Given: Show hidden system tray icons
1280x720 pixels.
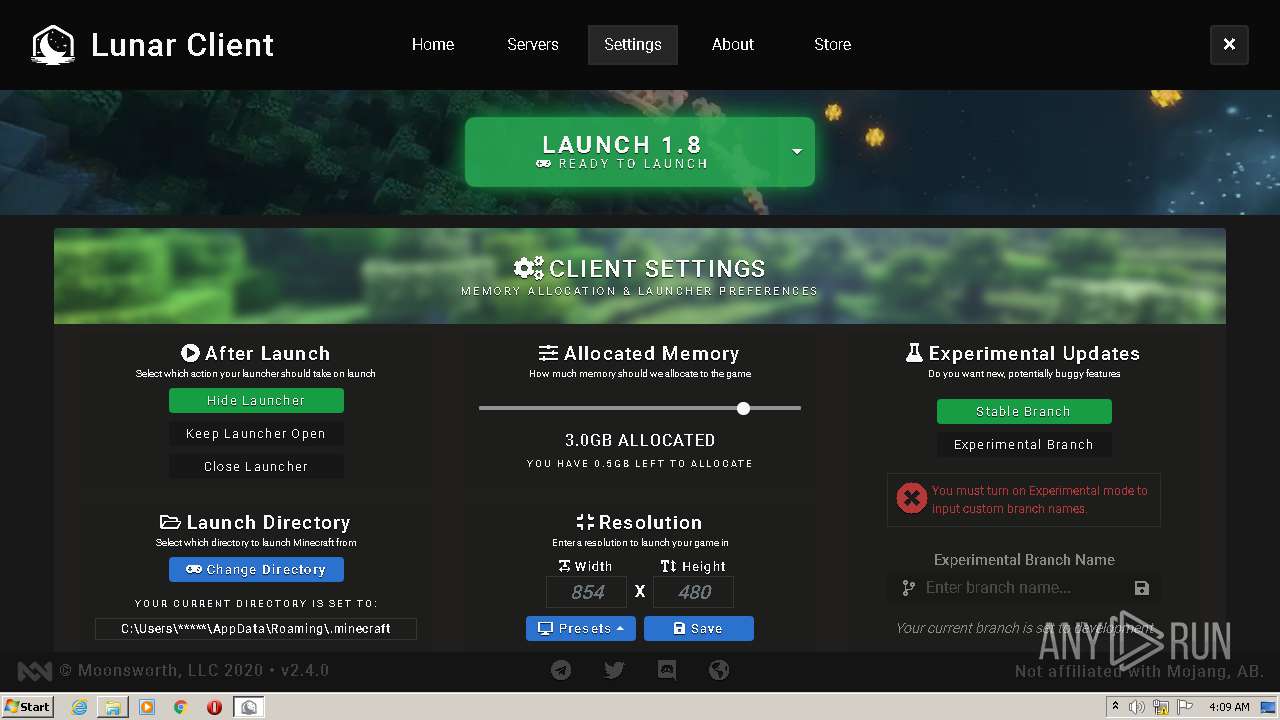Looking at the screenshot, I should [x=1116, y=707].
